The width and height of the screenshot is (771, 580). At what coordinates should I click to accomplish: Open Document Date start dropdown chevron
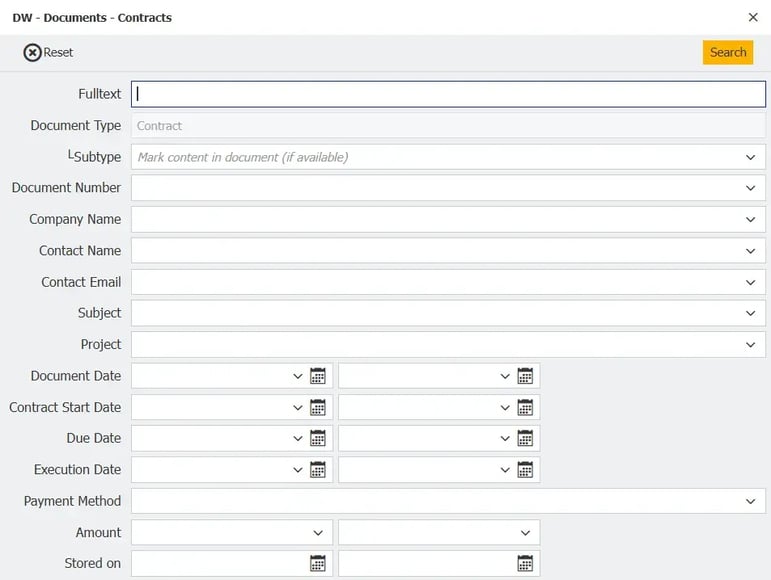[297, 377]
